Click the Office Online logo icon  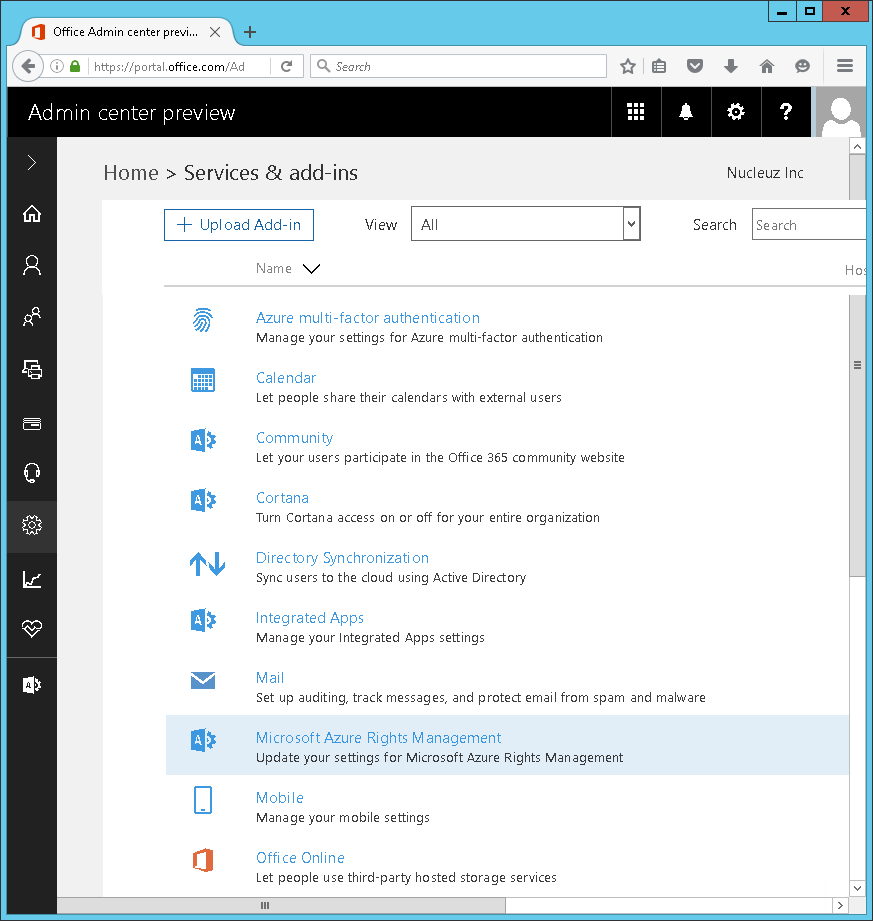(203, 860)
